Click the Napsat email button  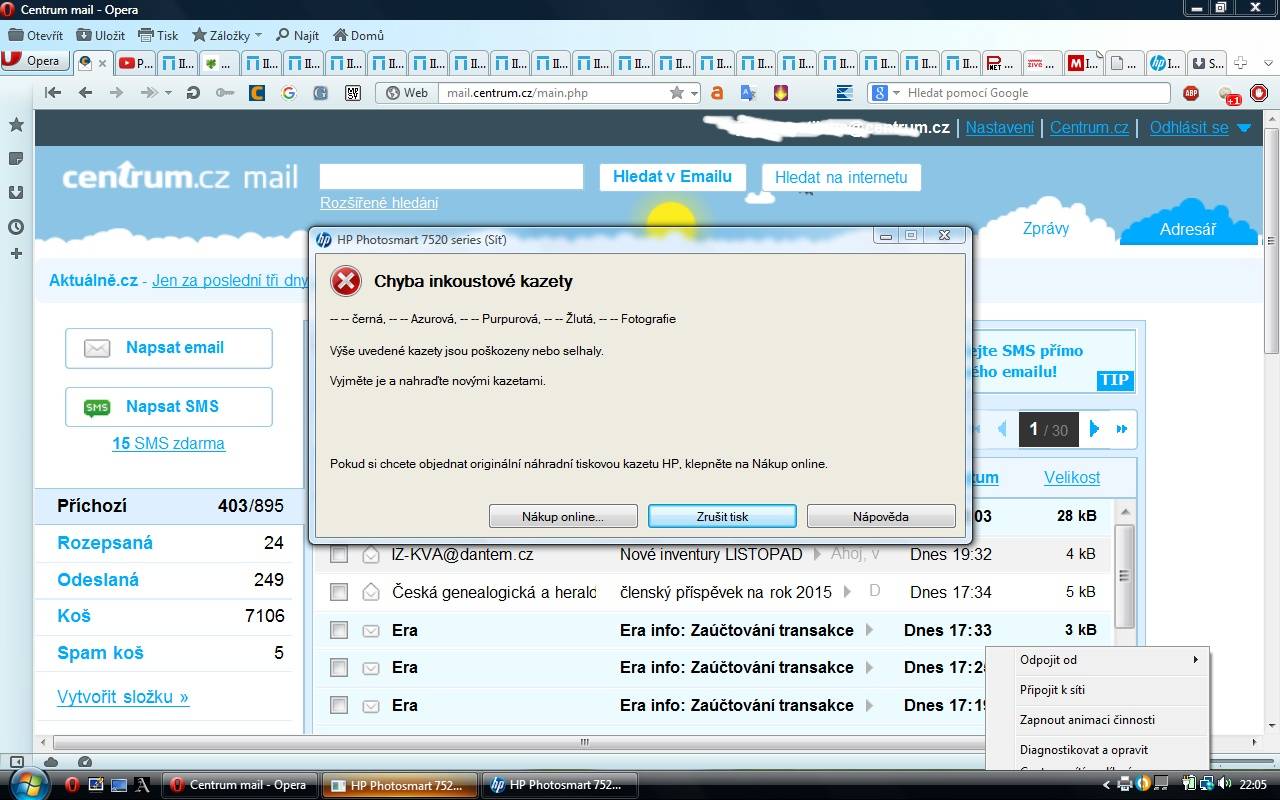point(168,348)
